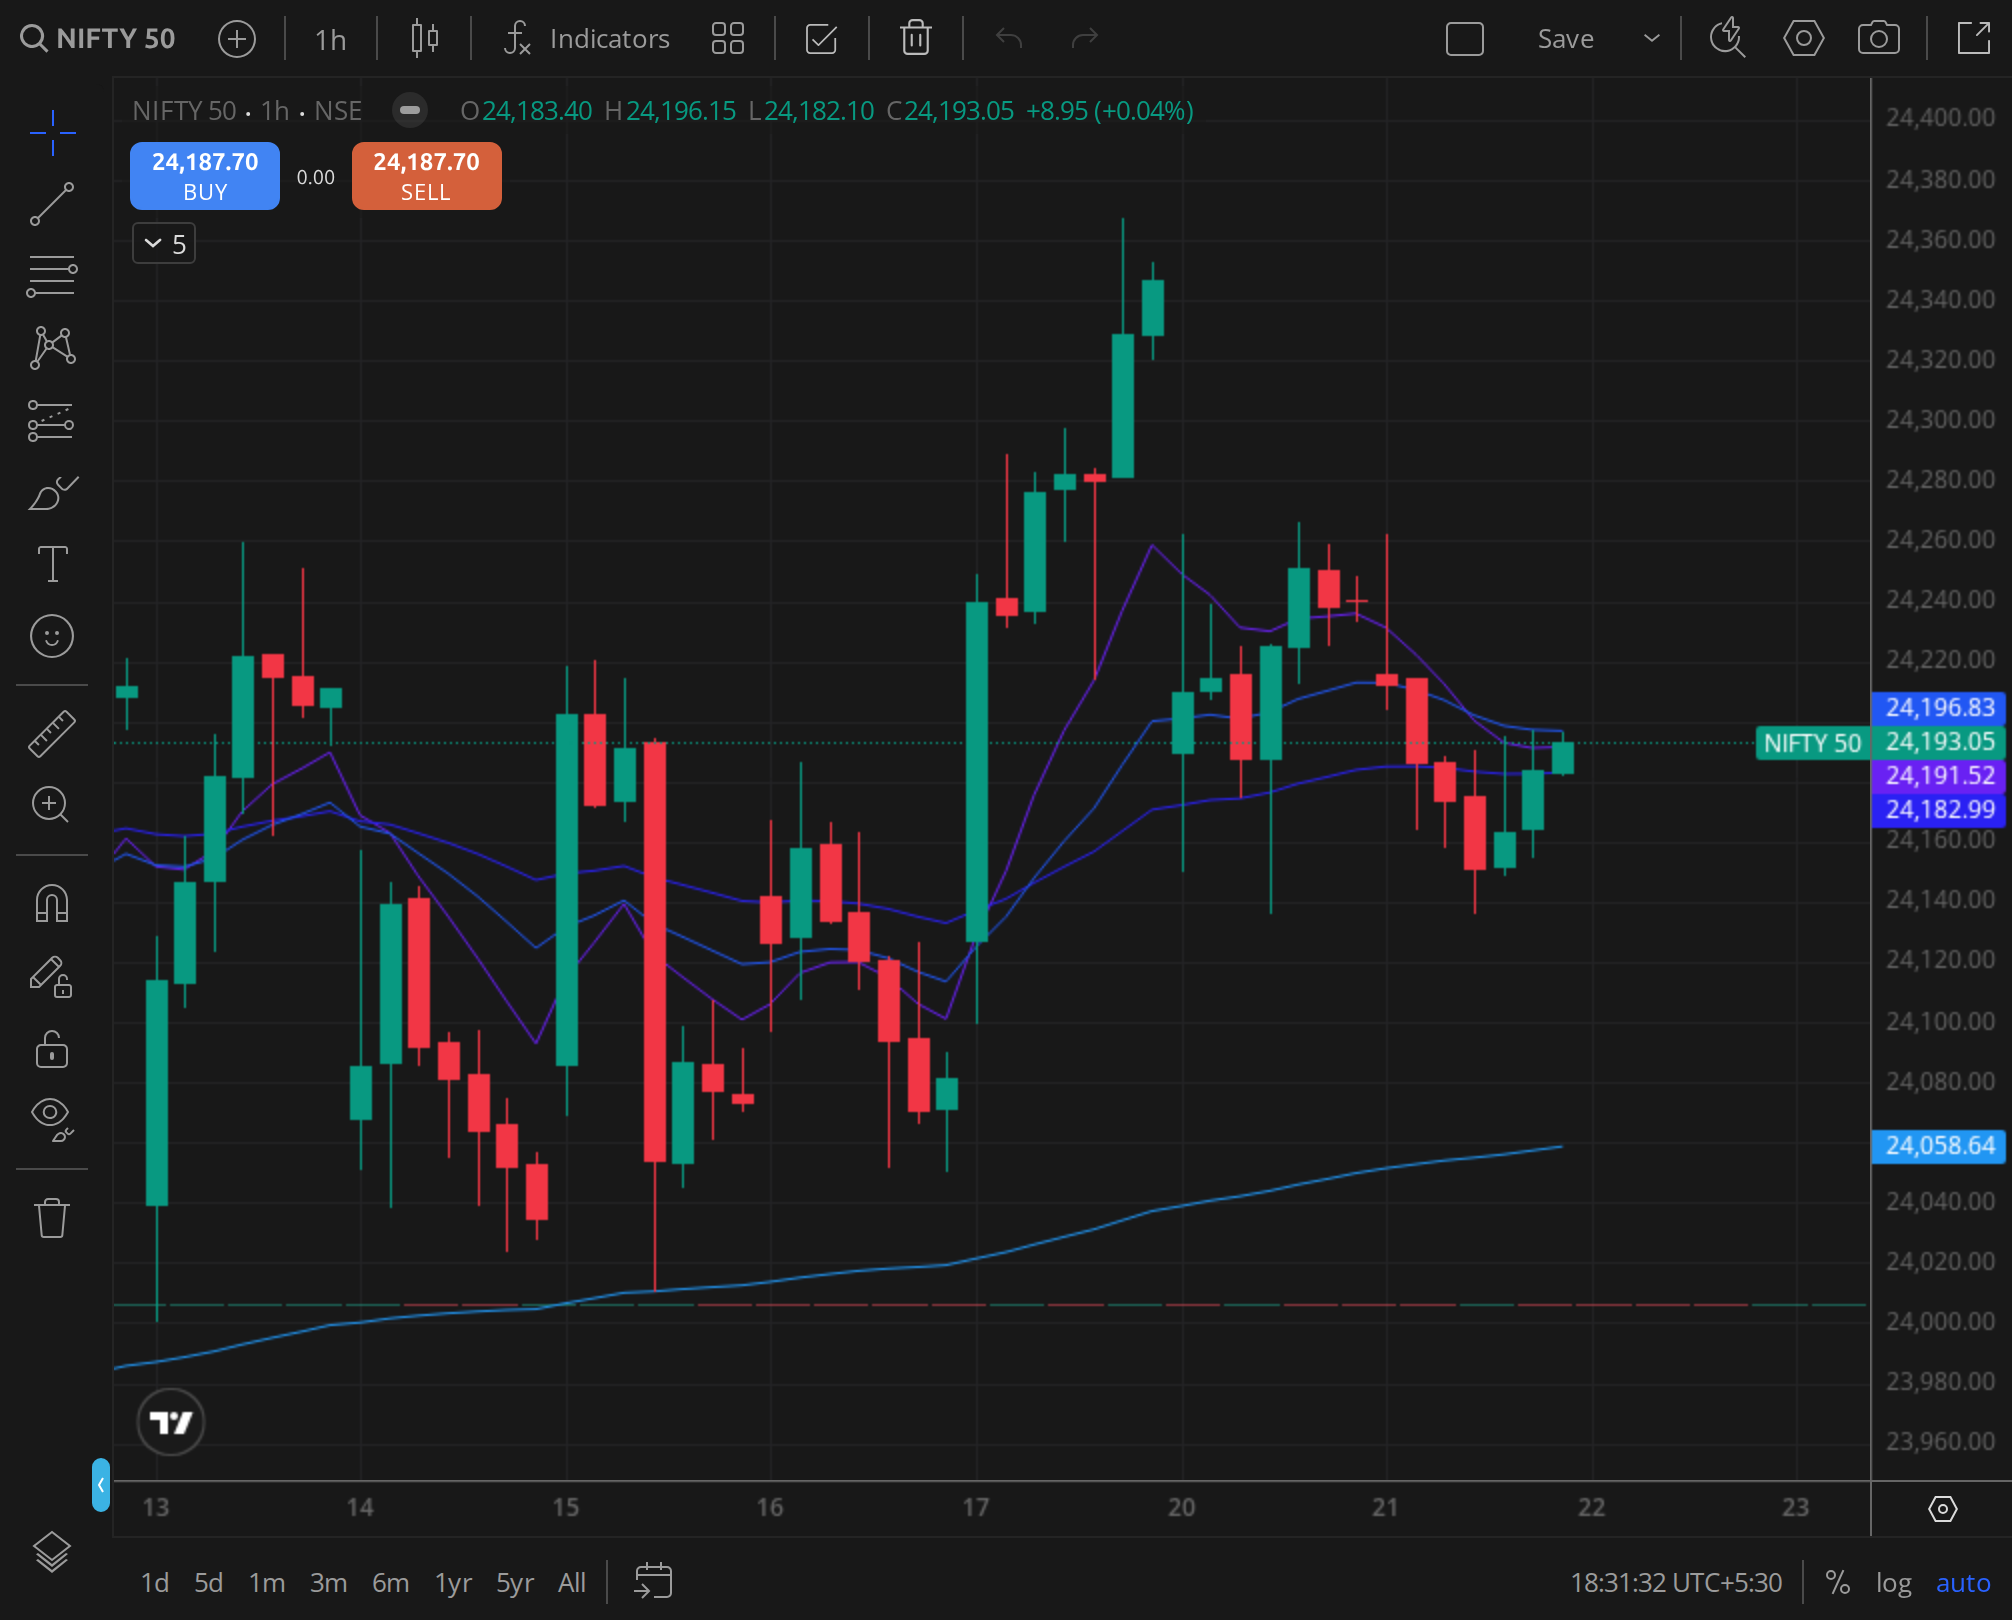Open the NIFTY 50 symbol search
Screen dimensions: 2012x1620
coord(98,39)
